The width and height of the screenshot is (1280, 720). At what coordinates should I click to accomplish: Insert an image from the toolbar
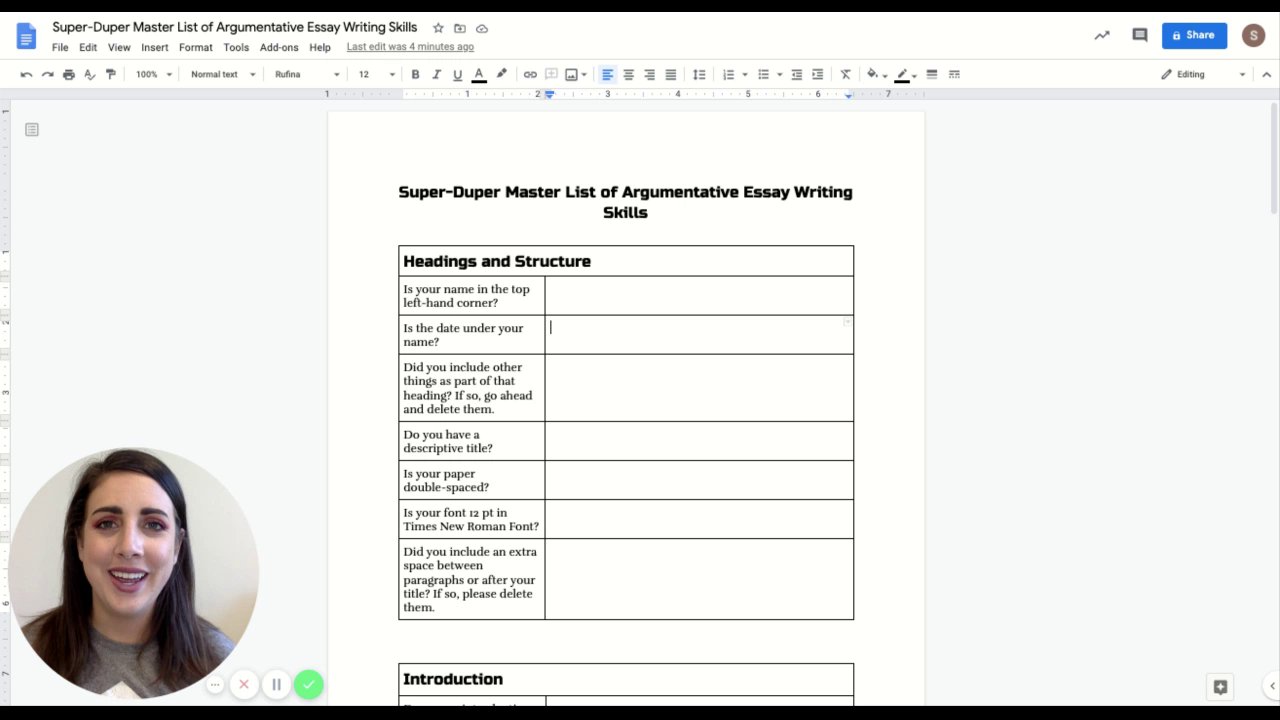tap(571, 75)
